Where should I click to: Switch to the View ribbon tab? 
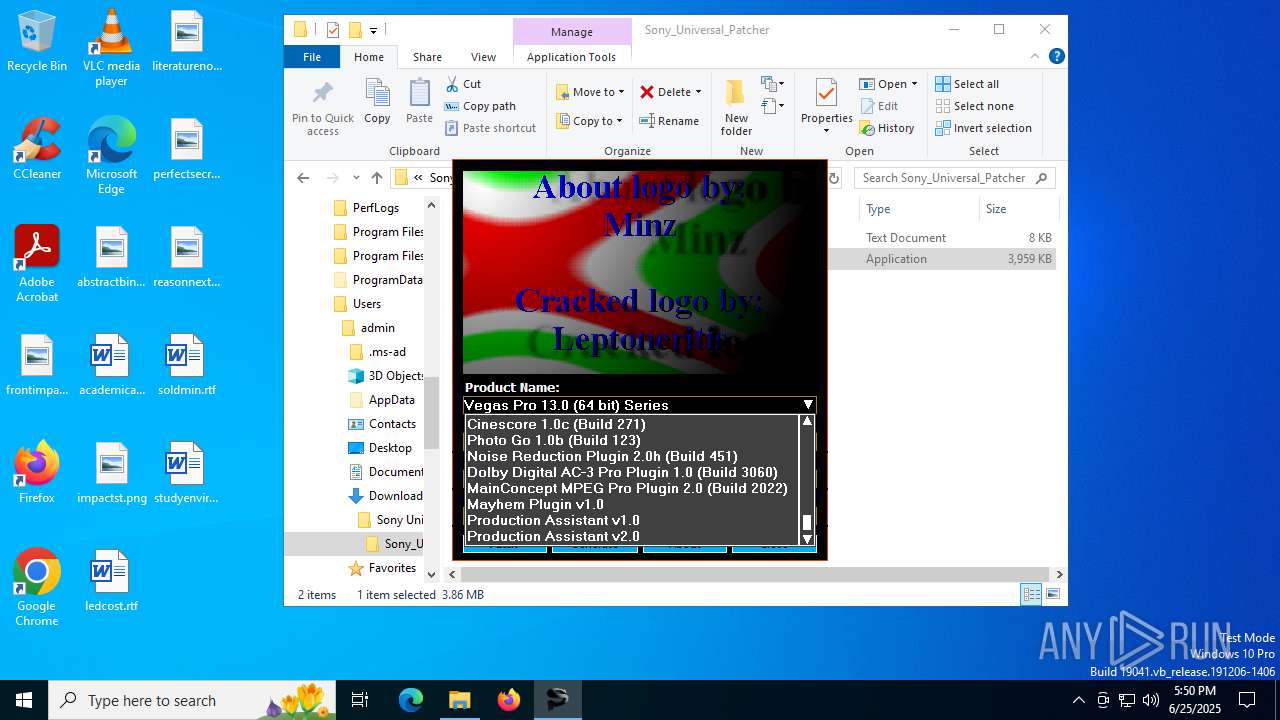click(x=483, y=57)
